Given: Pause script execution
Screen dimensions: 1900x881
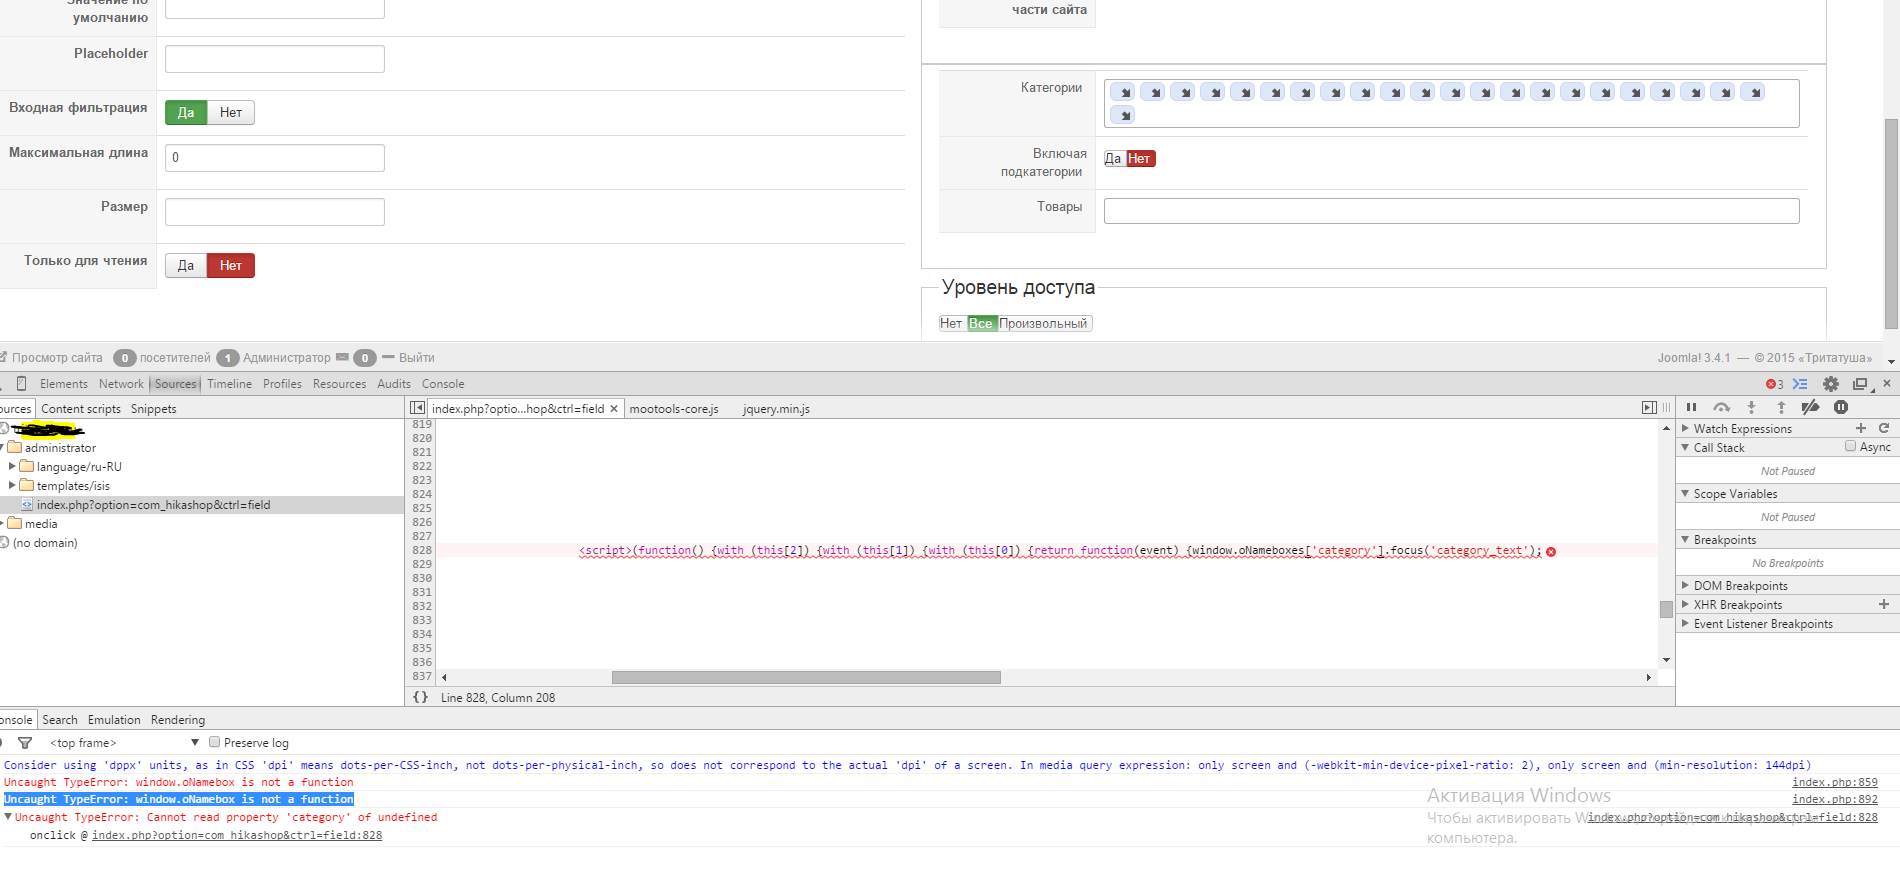Looking at the screenshot, I should click(1691, 407).
